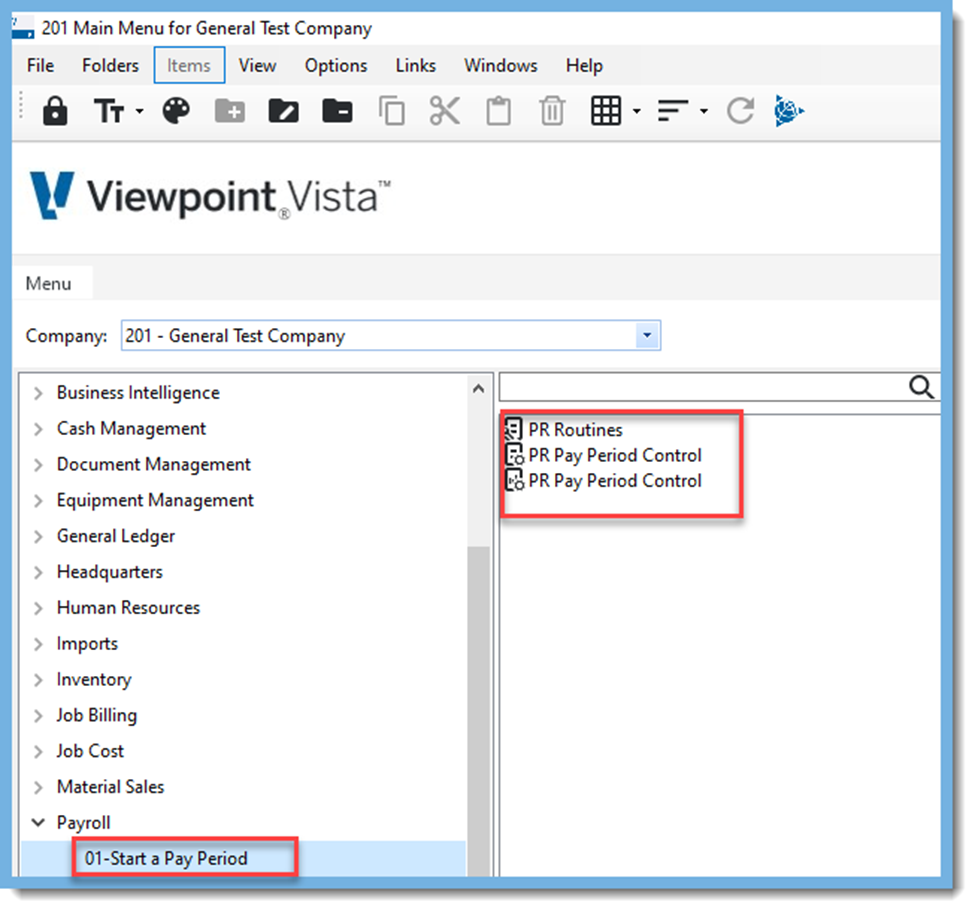Expand the Imports module chevron
Viewport: 975px width, 911px height.
[38, 644]
